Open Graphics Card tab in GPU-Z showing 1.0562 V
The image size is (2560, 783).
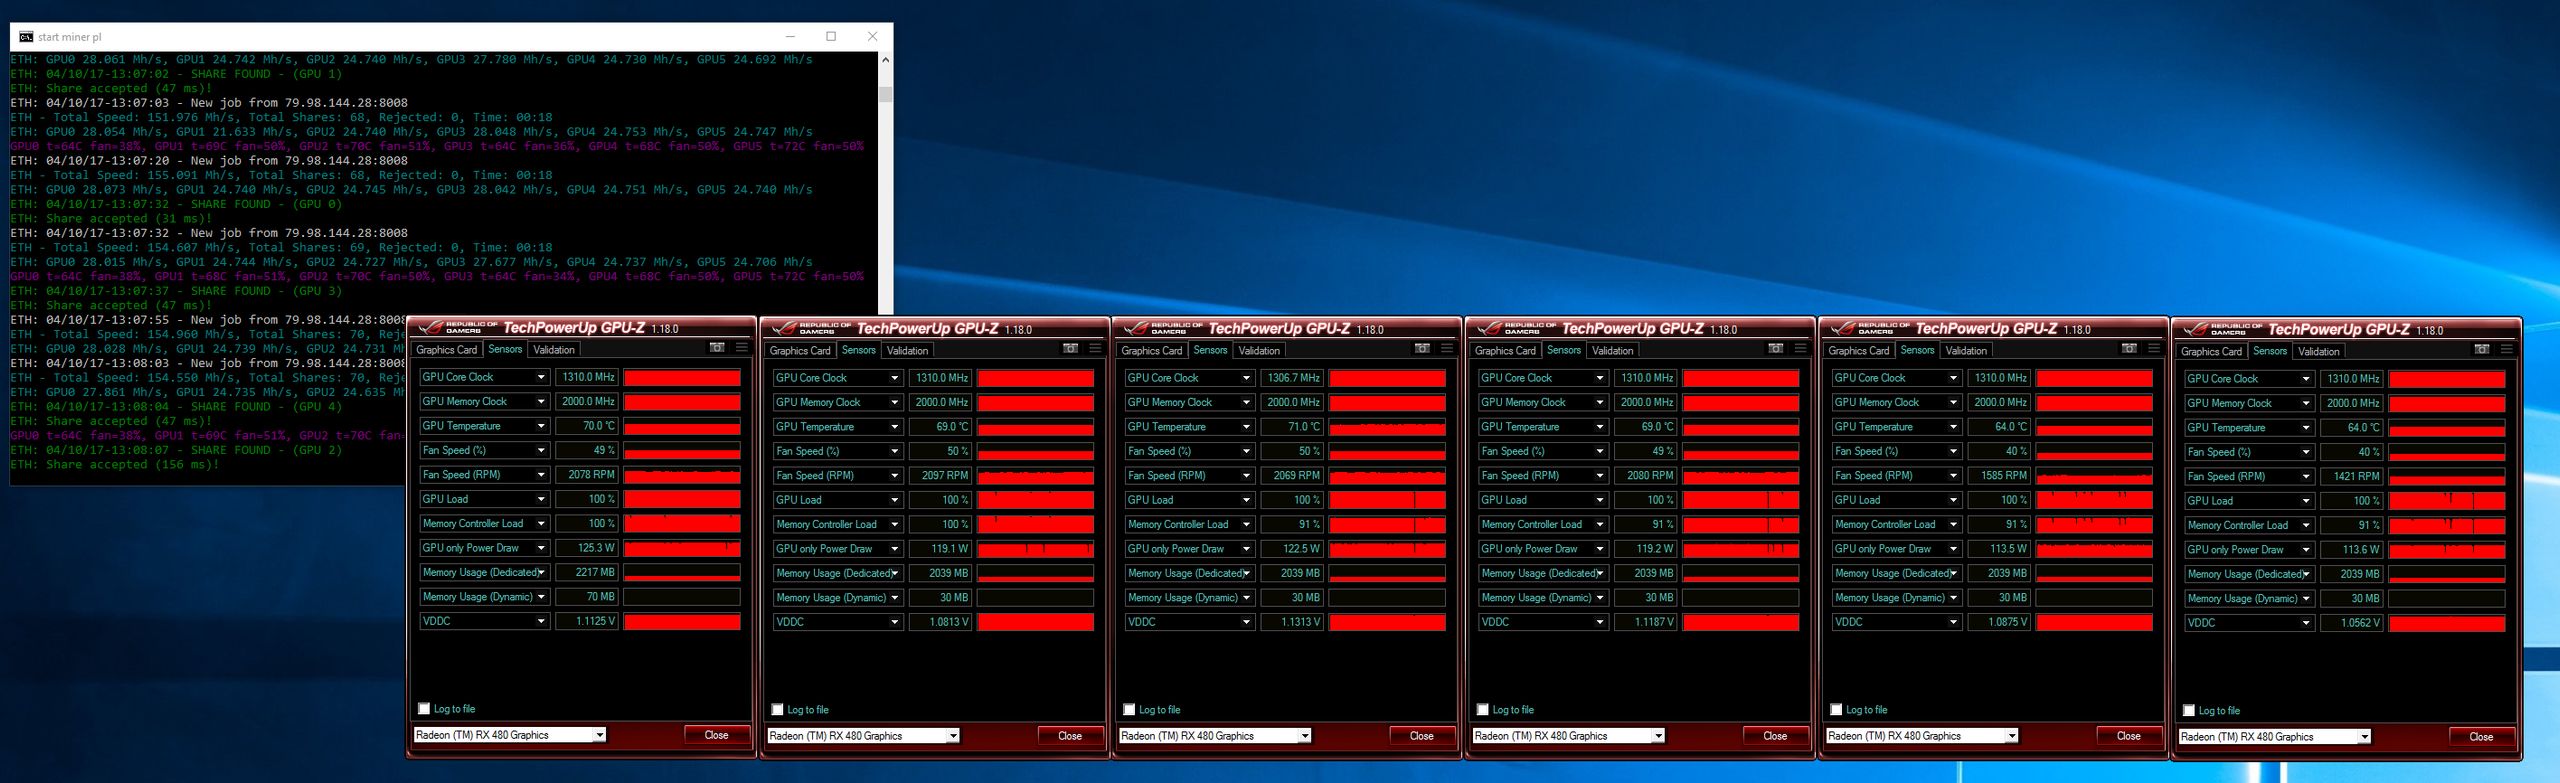(2211, 352)
